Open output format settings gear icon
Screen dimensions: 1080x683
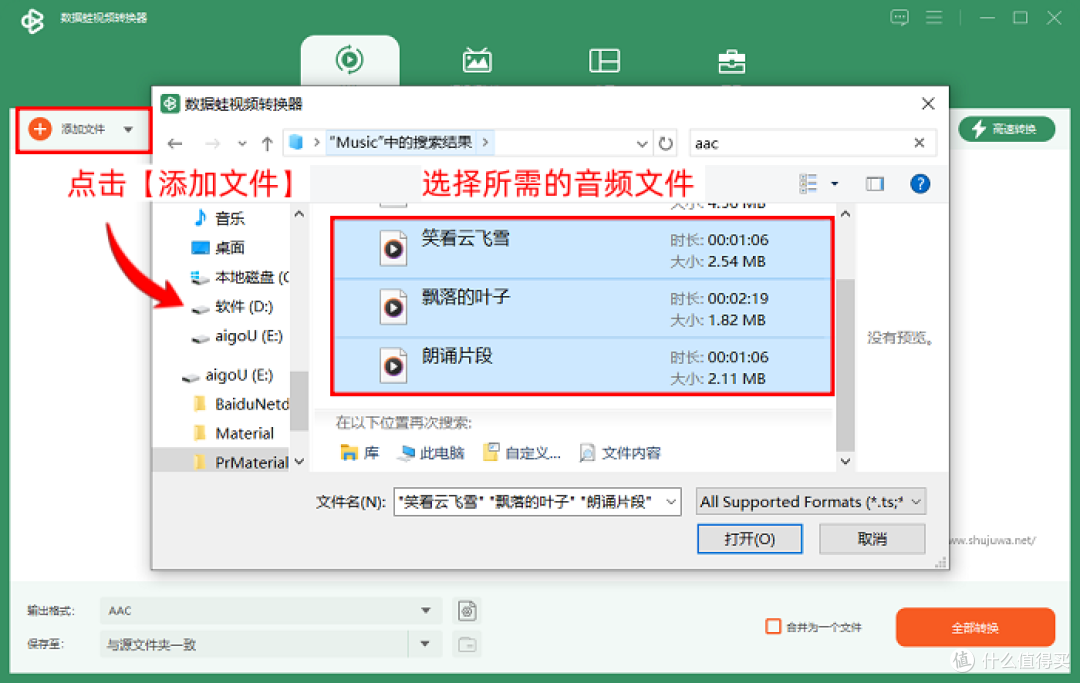tap(467, 611)
